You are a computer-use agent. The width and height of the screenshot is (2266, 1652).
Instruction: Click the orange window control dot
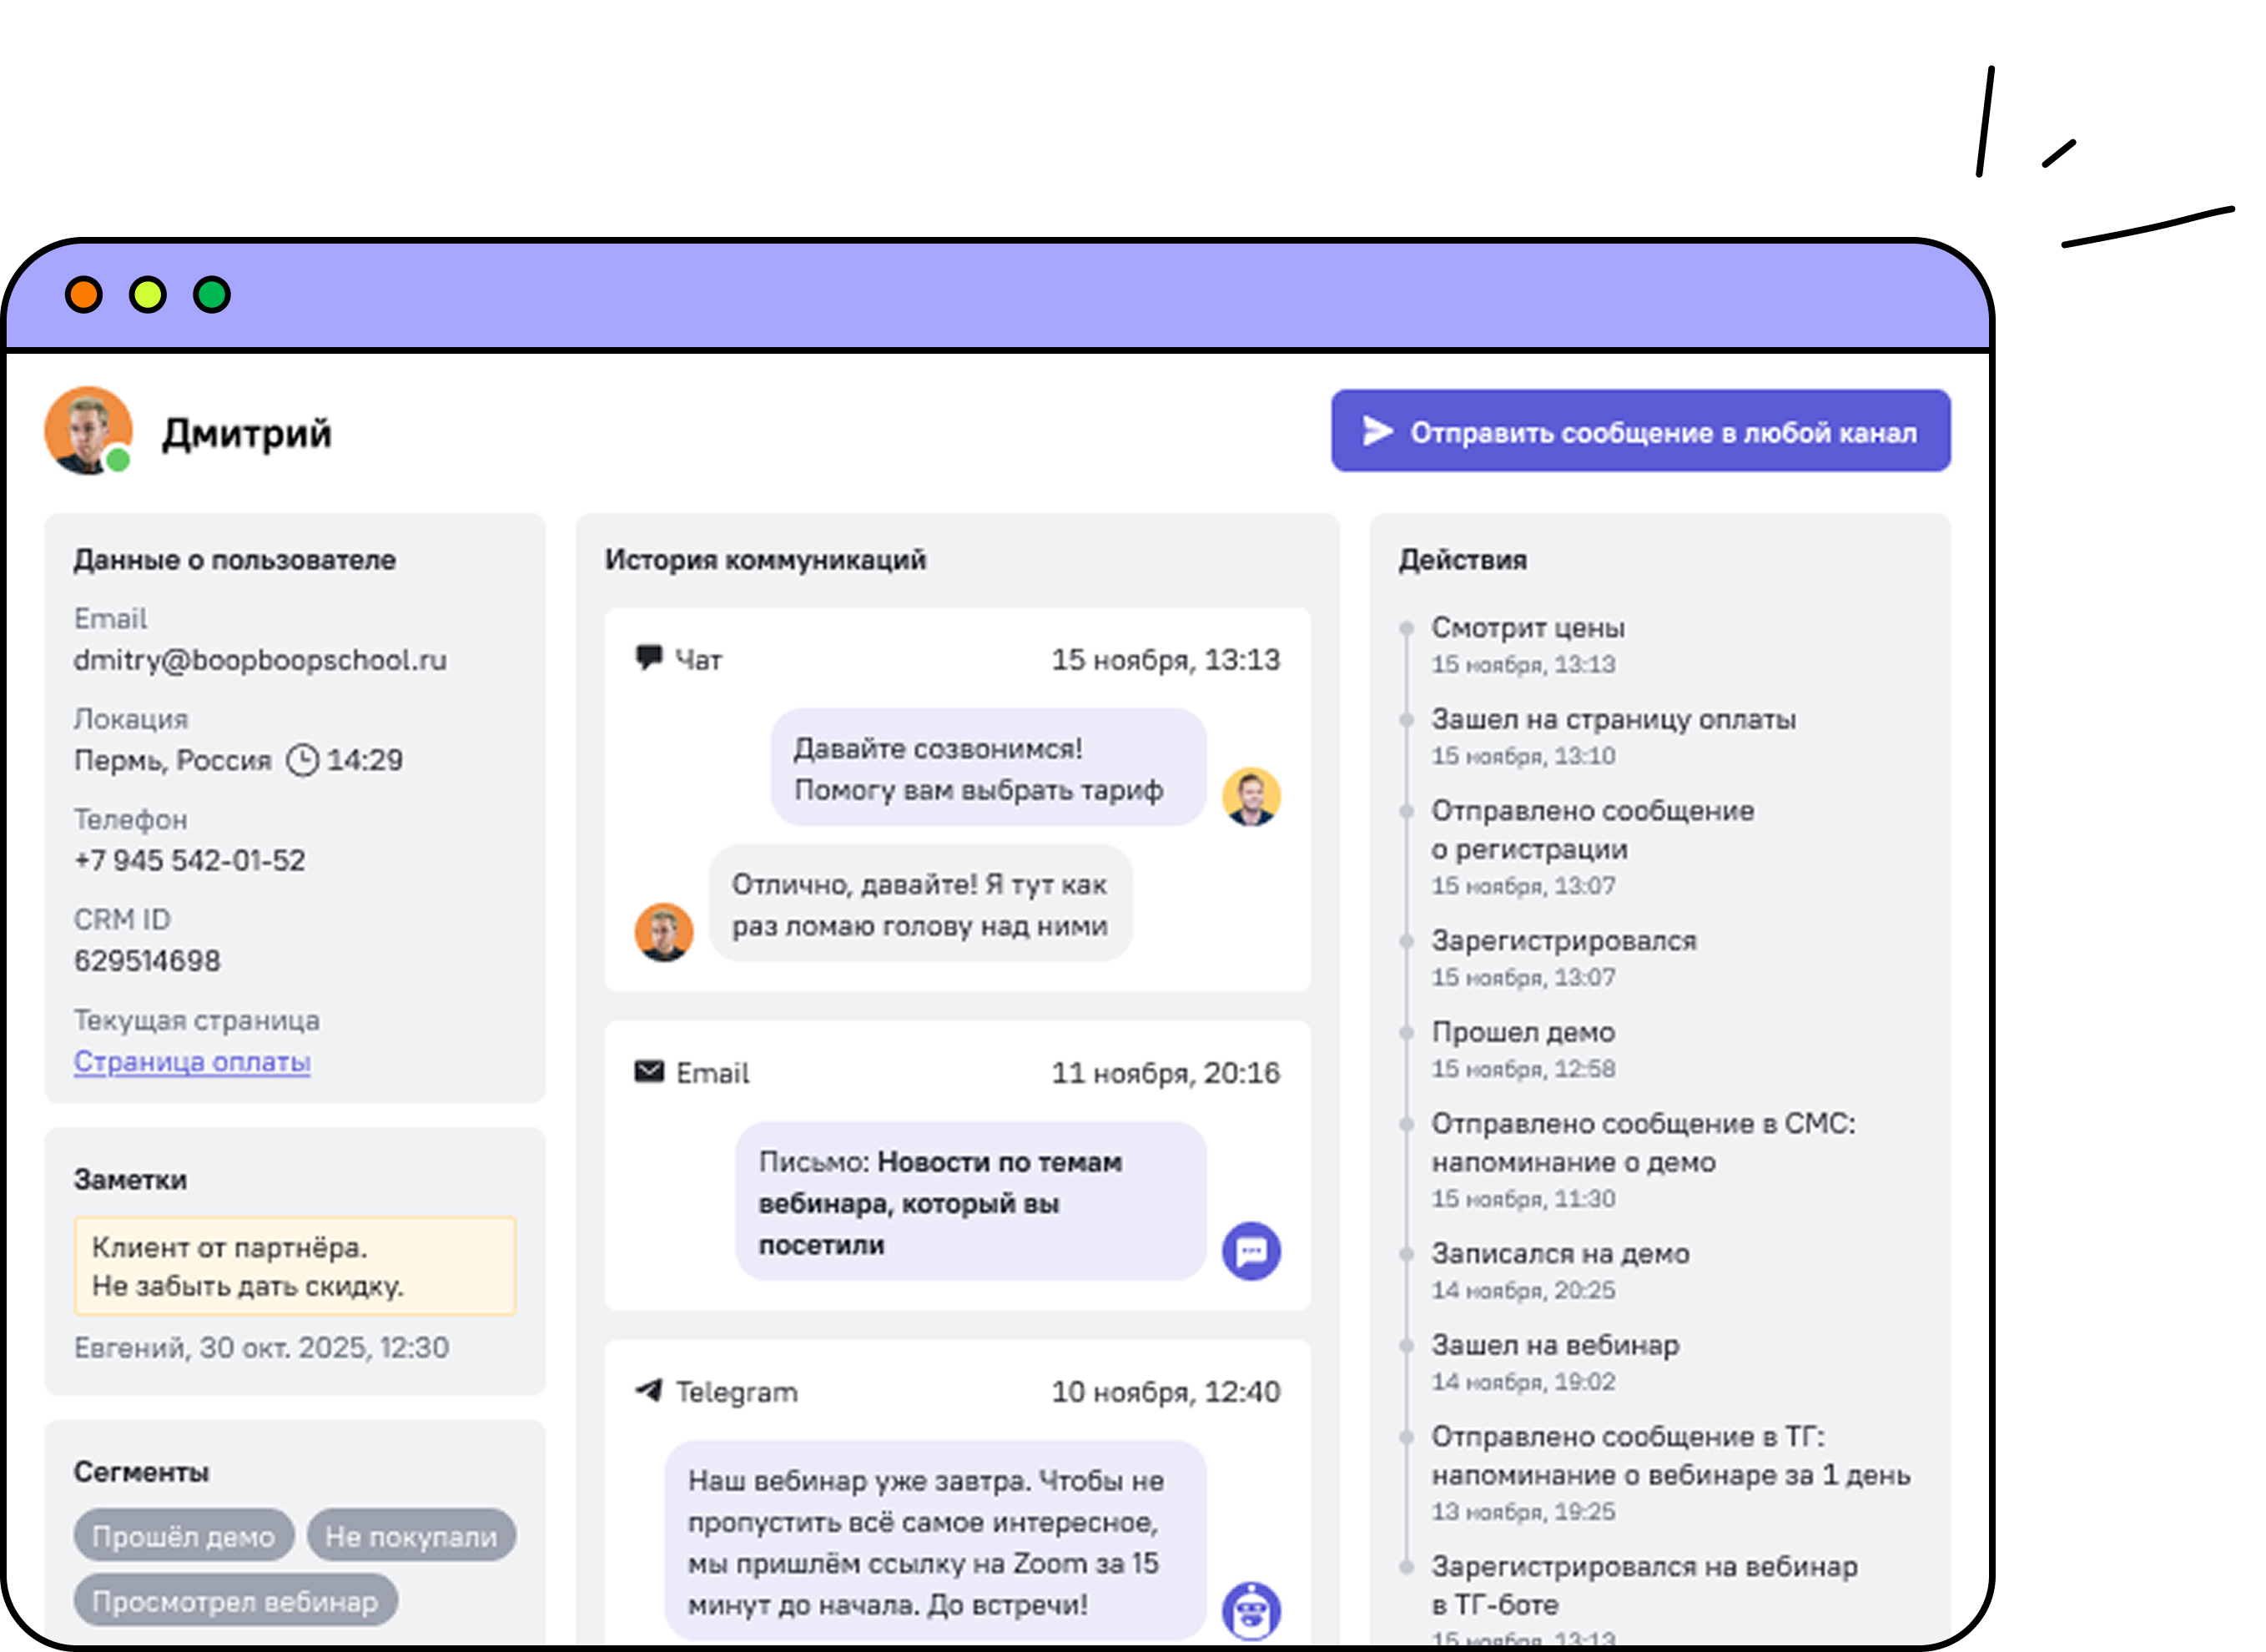pyautogui.click(x=84, y=295)
